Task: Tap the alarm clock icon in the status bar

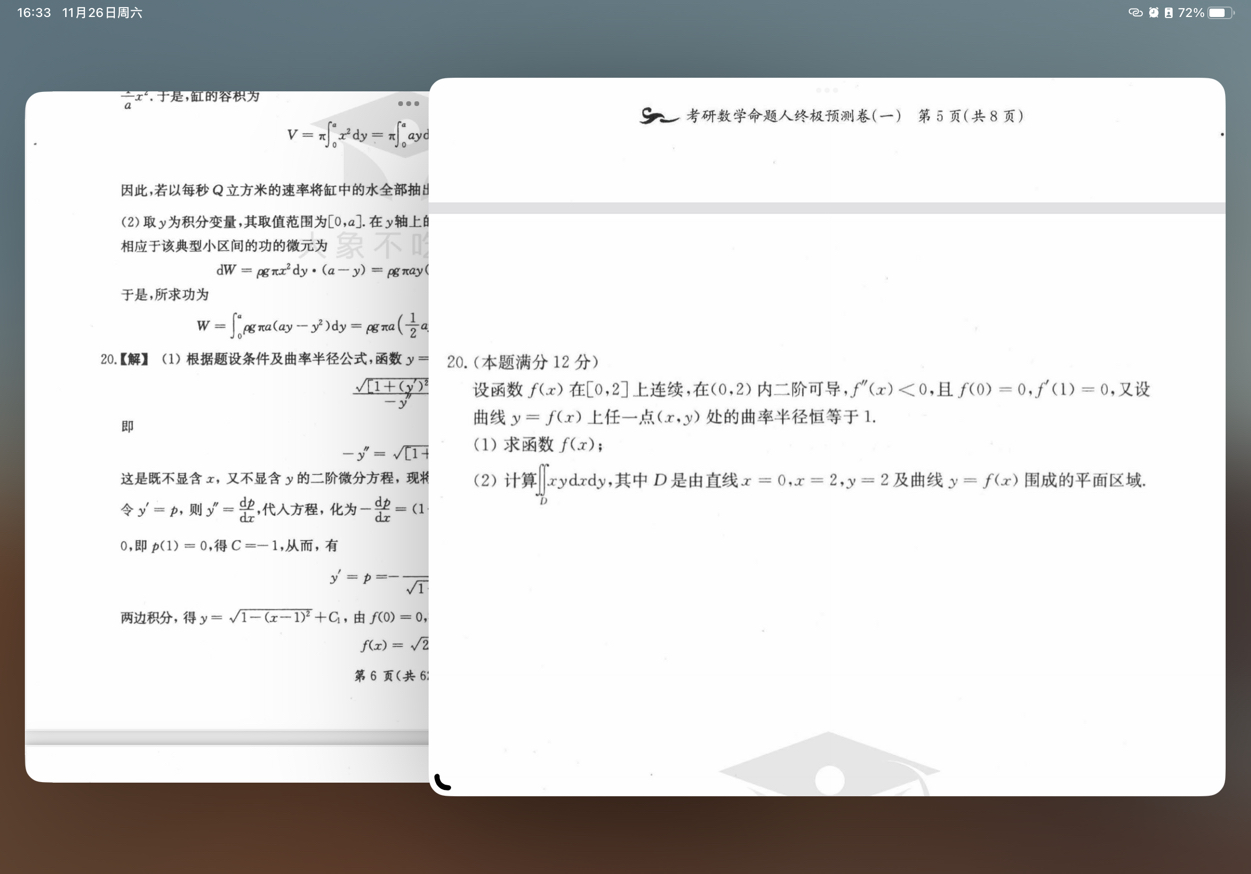Action: coord(1153,13)
